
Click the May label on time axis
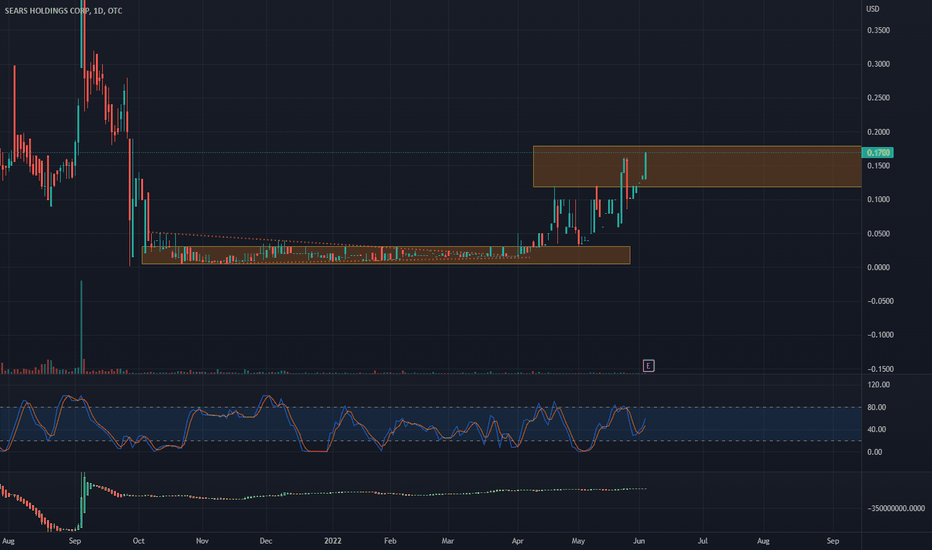coord(578,541)
